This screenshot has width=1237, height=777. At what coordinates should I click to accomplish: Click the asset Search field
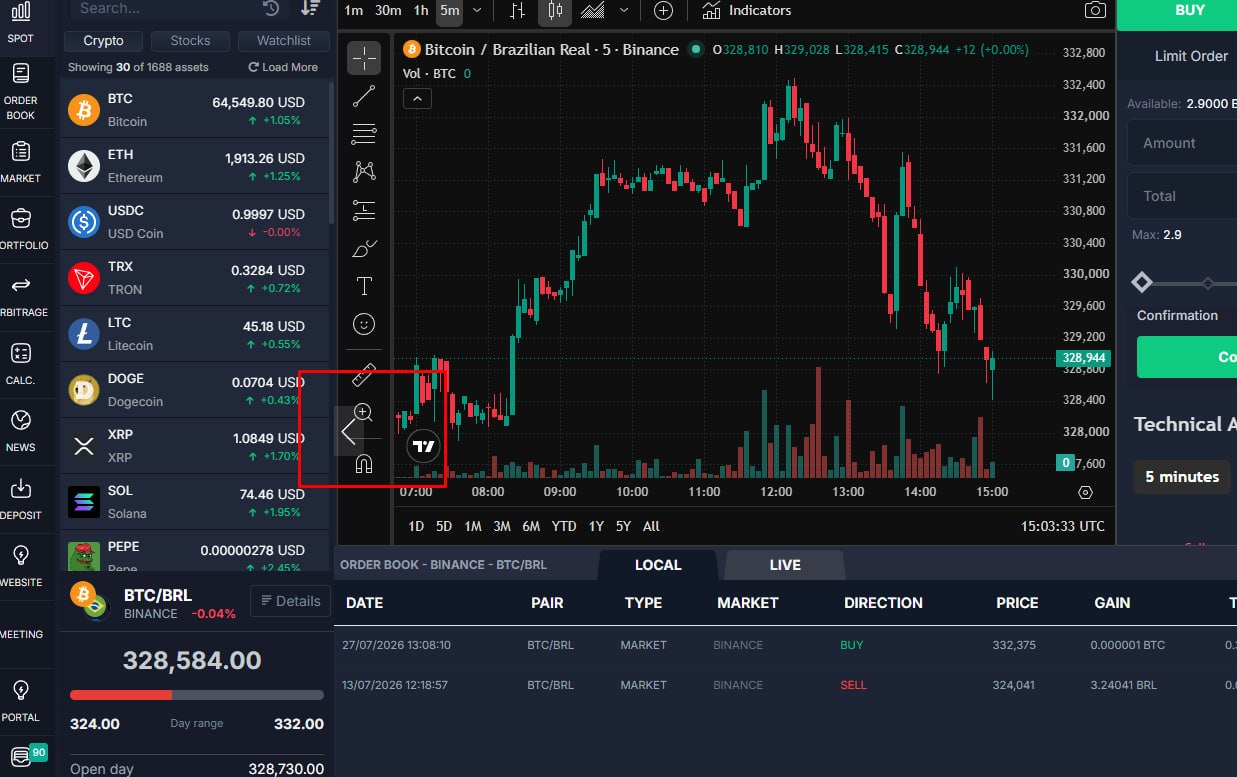click(165, 8)
